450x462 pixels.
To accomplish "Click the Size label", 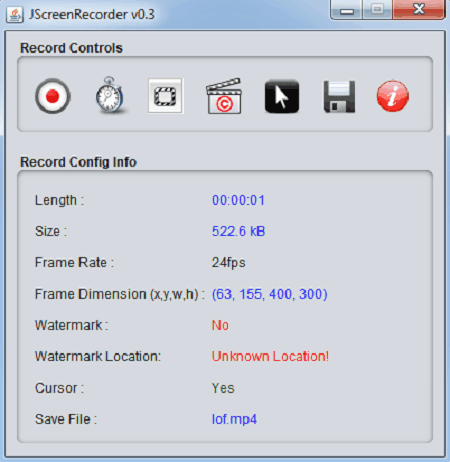I will tap(51, 231).
